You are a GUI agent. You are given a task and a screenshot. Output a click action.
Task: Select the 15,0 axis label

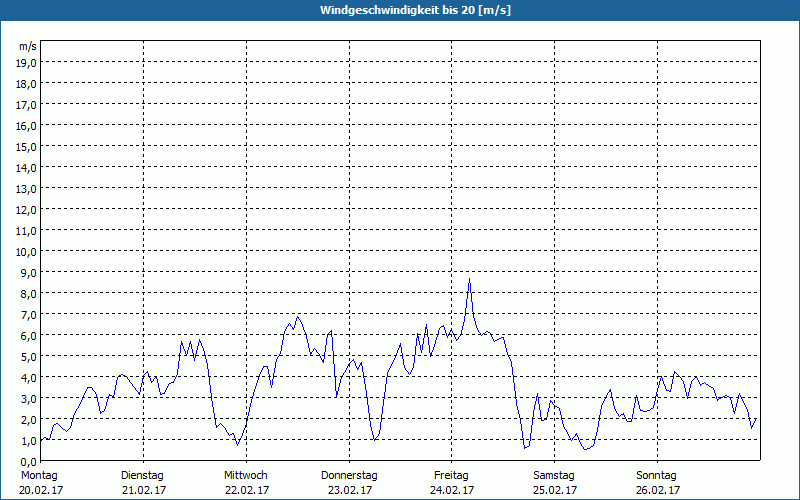pyautogui.click(x=27, y=147)
